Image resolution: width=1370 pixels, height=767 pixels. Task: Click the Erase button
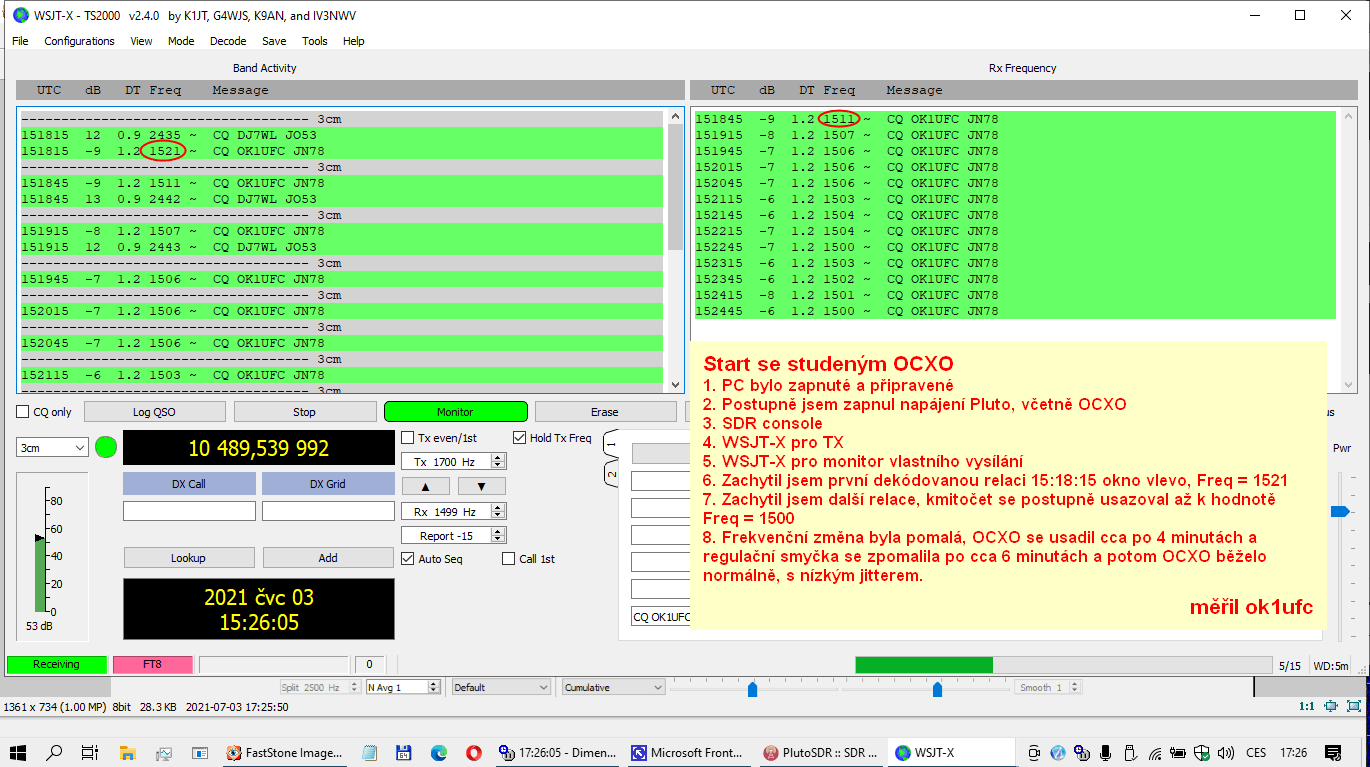click(605, 412)
